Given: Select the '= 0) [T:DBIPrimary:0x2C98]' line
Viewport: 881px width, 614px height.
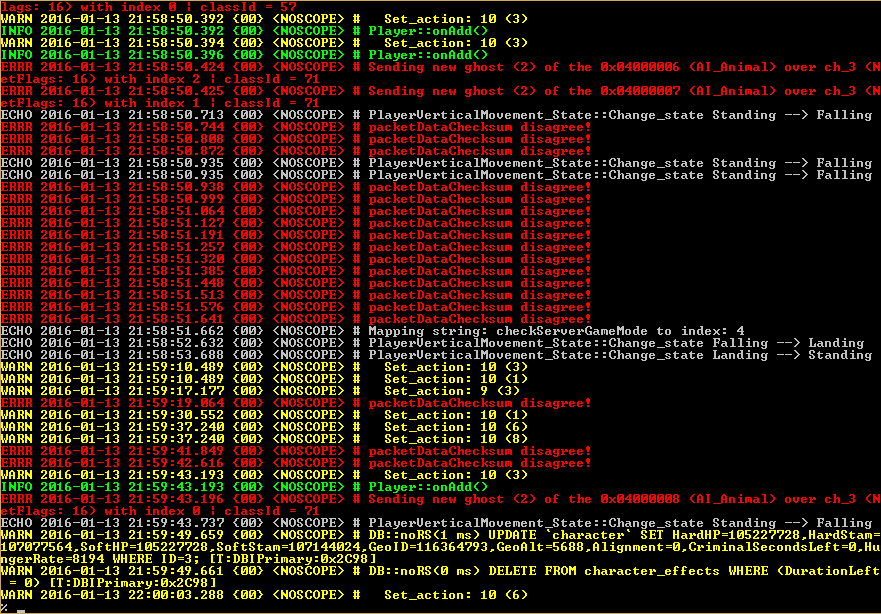Looking at the screenshot, I should [x=112, y=583].
